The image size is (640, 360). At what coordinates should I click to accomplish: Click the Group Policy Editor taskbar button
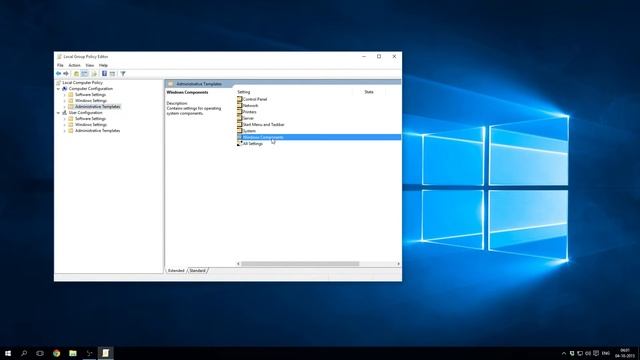click(105, 353)
